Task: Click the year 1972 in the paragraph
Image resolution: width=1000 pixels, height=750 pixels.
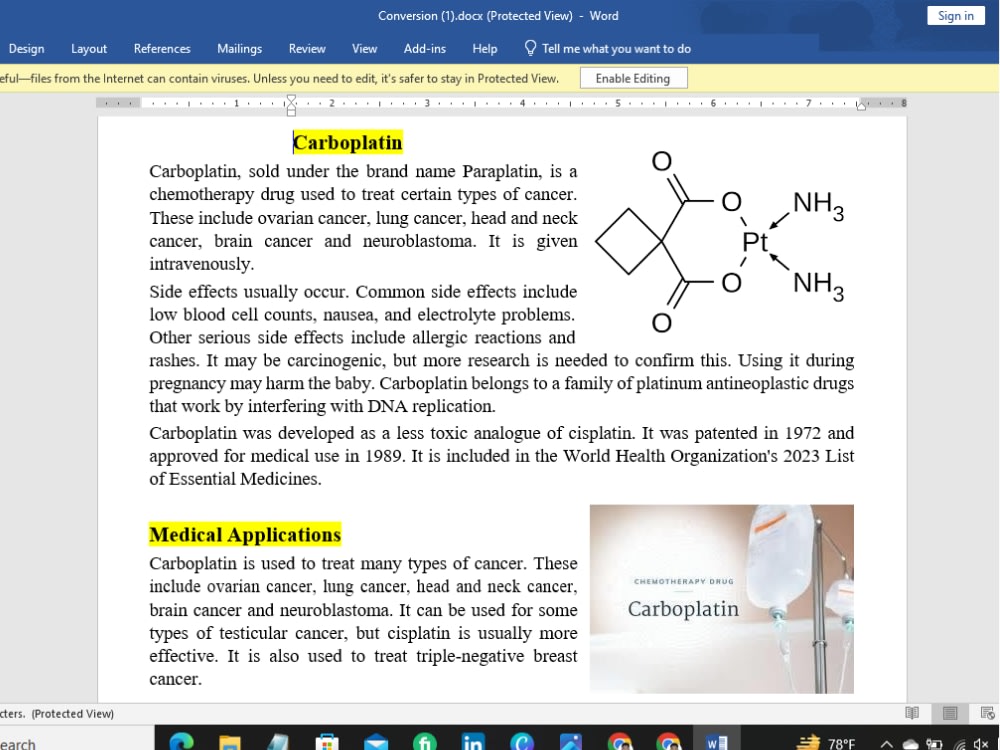Action: point(802,433)
